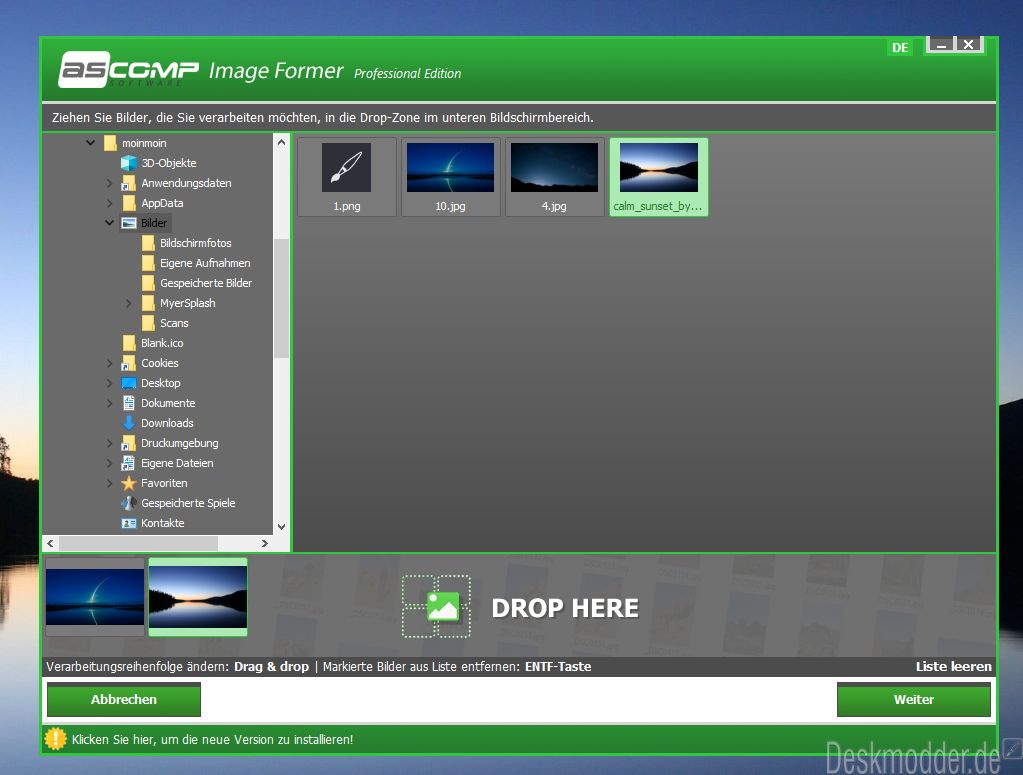
Task: Open the 3D-Objekte cube icon
Action: coord(129,163)
